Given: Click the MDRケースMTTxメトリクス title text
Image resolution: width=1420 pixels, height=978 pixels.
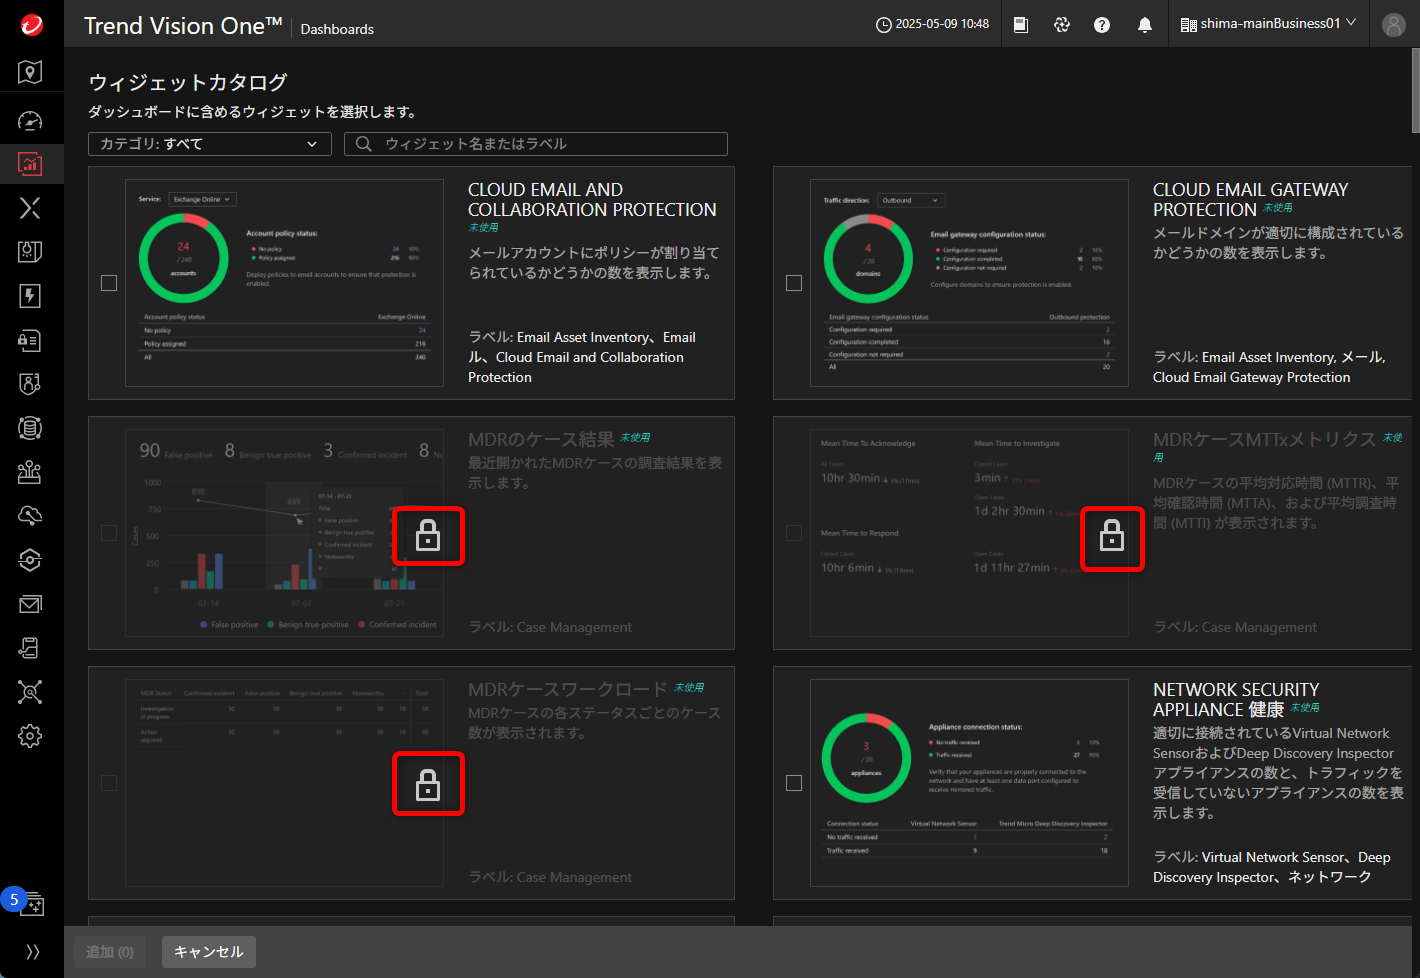Looking at the screenshot, I should tap(1264, 439).
